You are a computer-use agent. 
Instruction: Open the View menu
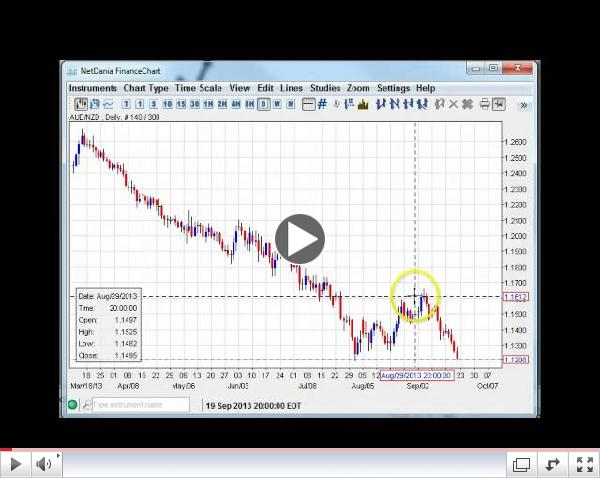pos(240,88)
